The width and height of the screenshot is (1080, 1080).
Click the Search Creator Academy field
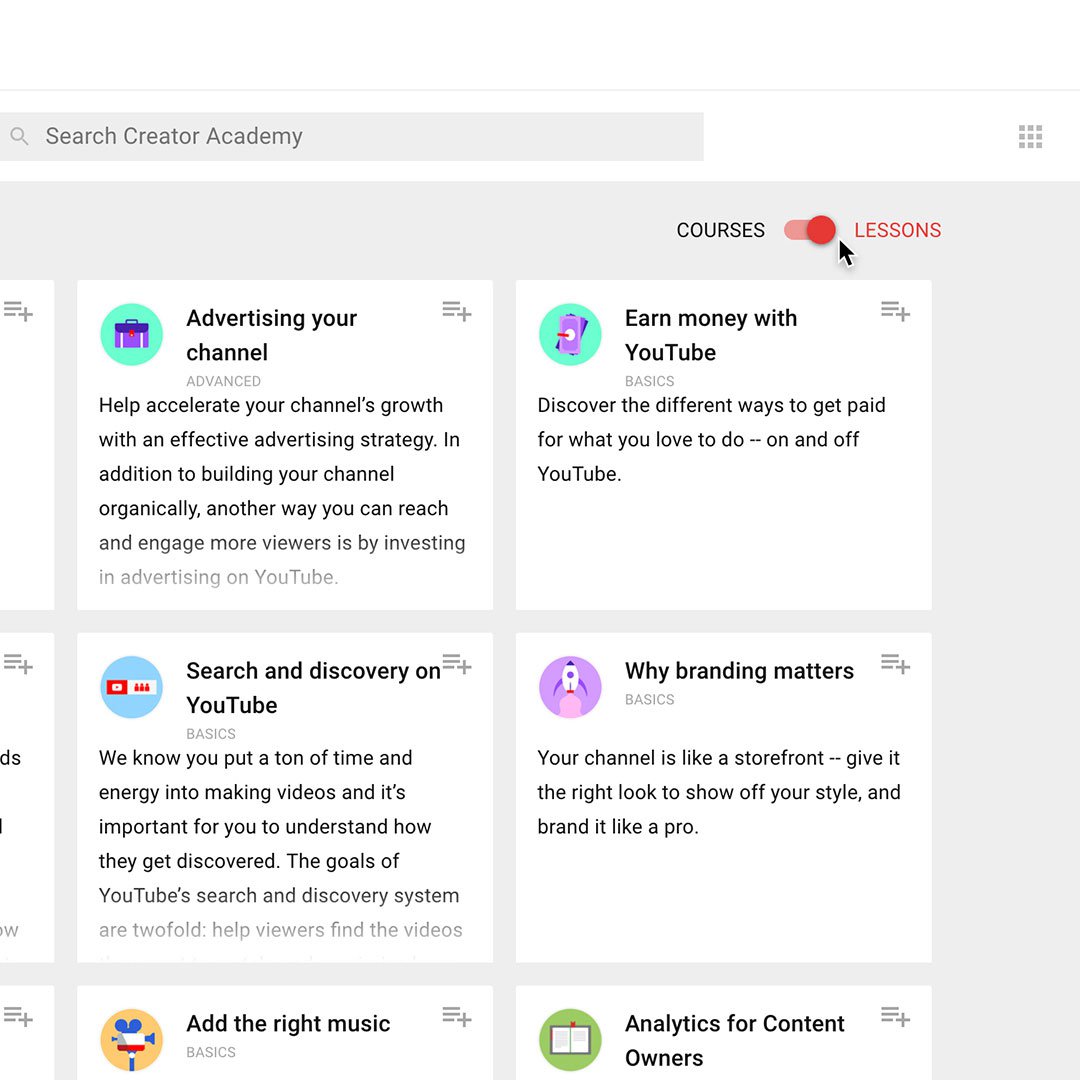click(352, 136)
